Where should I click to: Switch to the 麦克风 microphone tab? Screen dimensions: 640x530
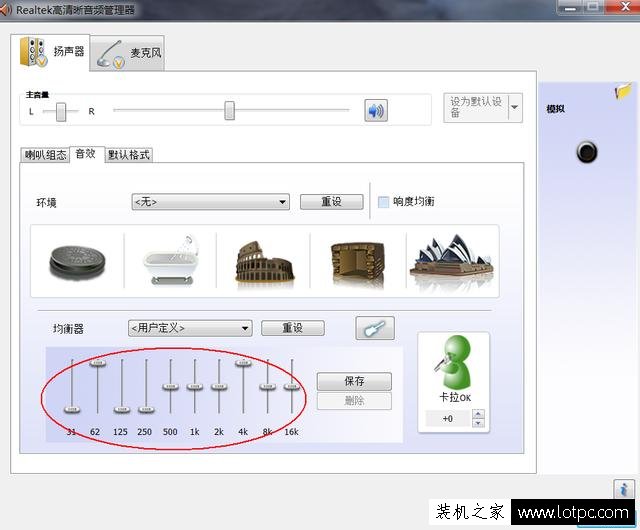click(x=128, y=53)
